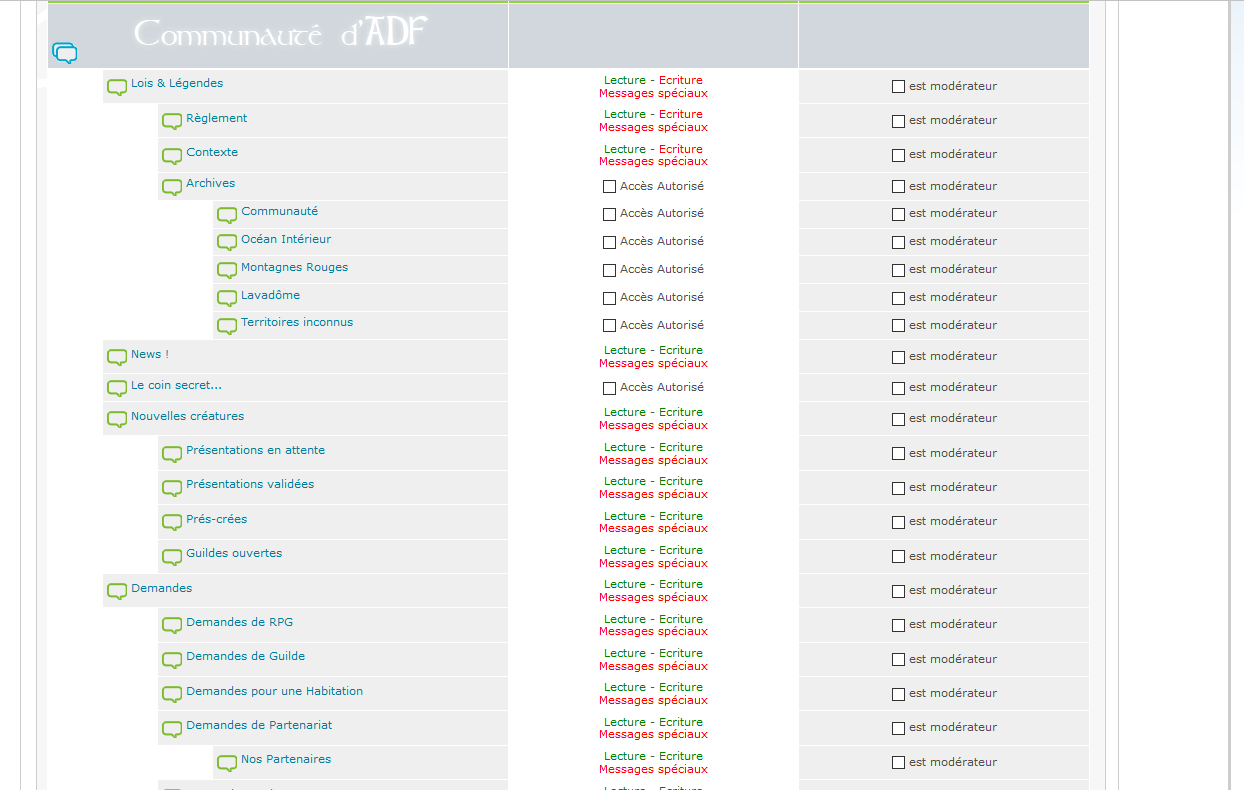
Task: Tick est modérateur for Nos Partenaires
Action: 898,763
